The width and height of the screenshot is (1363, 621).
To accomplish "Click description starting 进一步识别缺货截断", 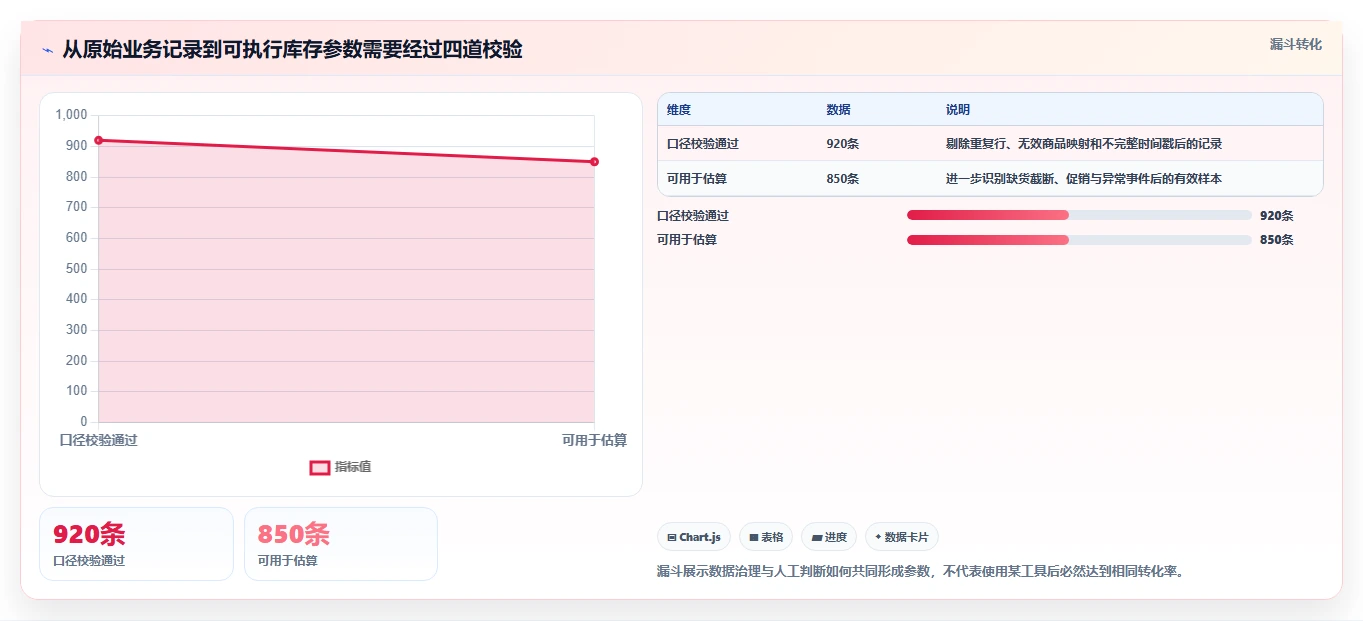I will tap(1084, 179).
